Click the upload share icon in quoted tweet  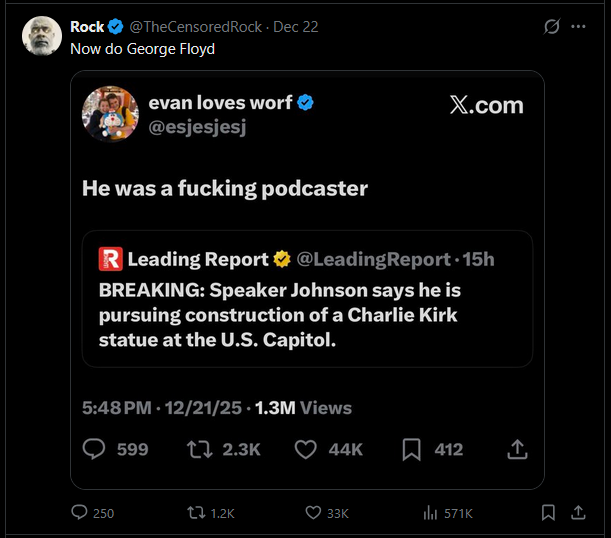click(517, 450)
